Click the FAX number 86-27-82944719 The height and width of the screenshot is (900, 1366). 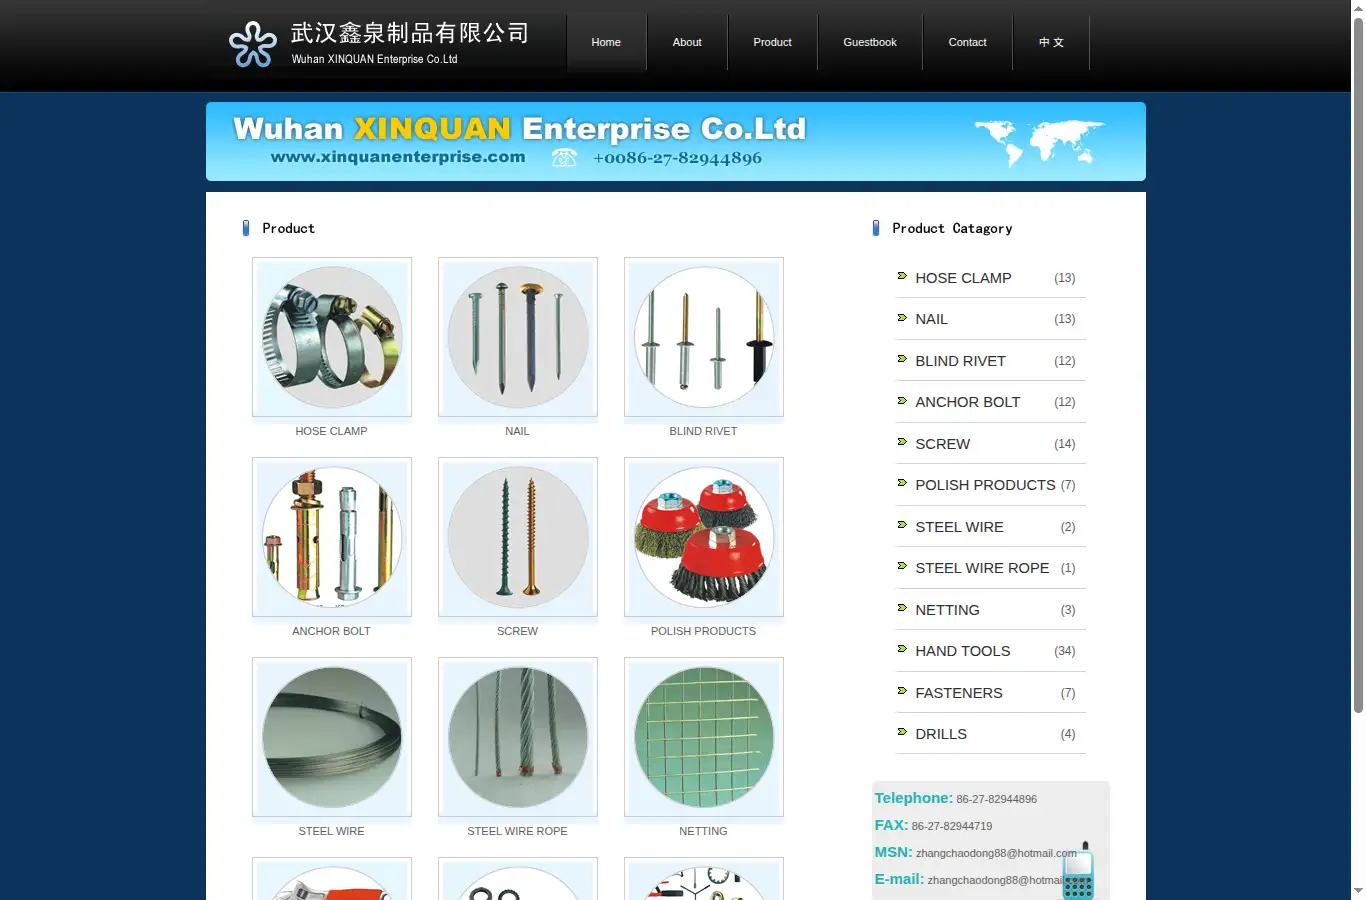point(952,826)
